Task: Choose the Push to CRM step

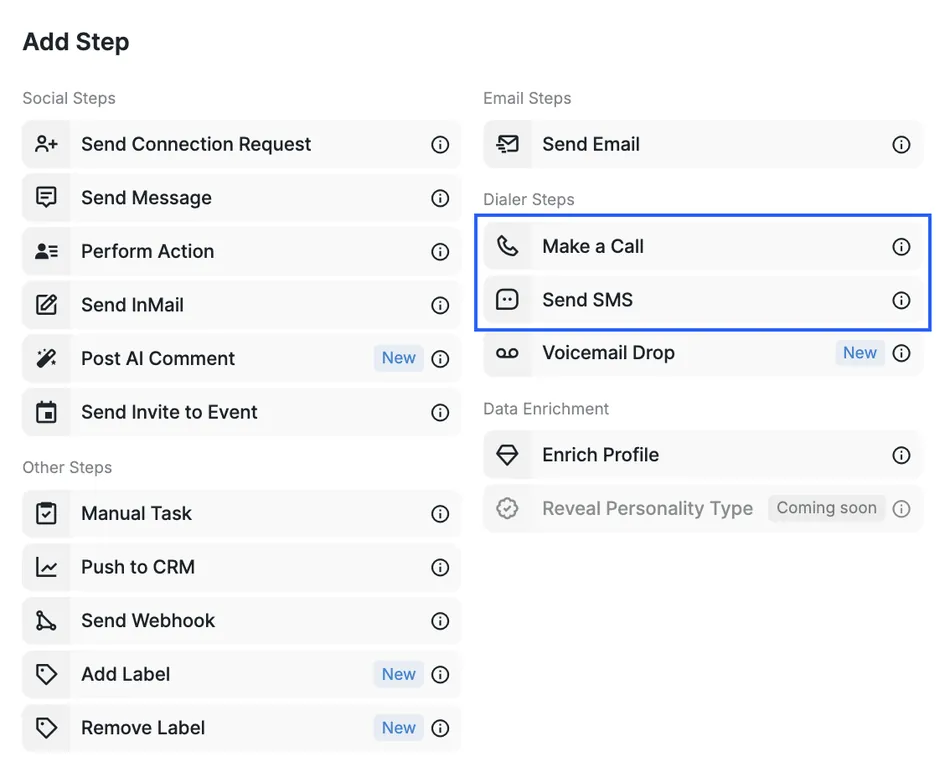Action: tap(241, 567)
